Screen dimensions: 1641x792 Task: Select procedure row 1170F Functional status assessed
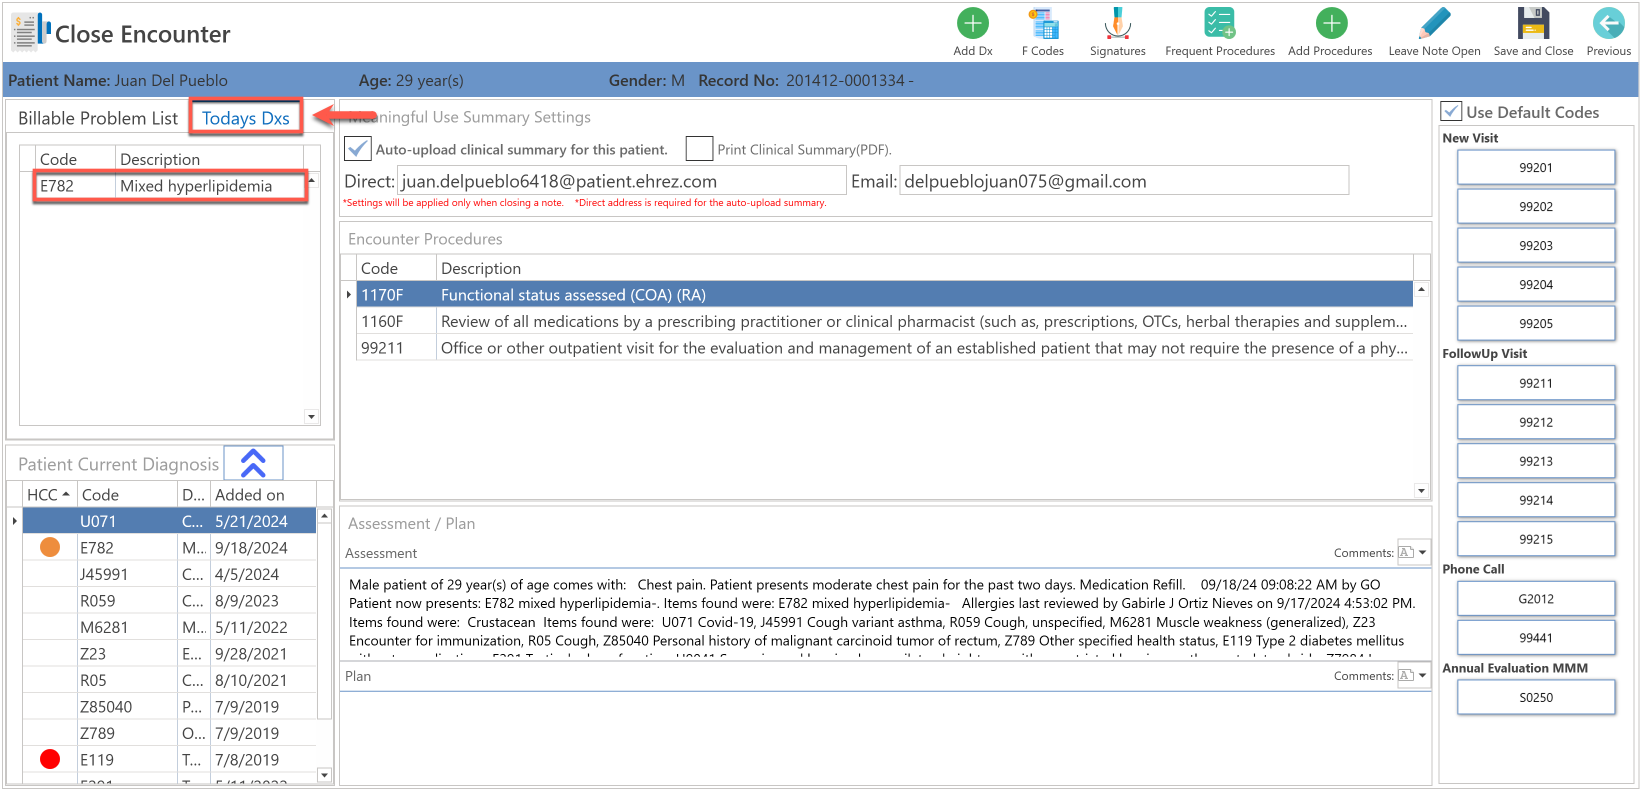(x=885, y=295)
